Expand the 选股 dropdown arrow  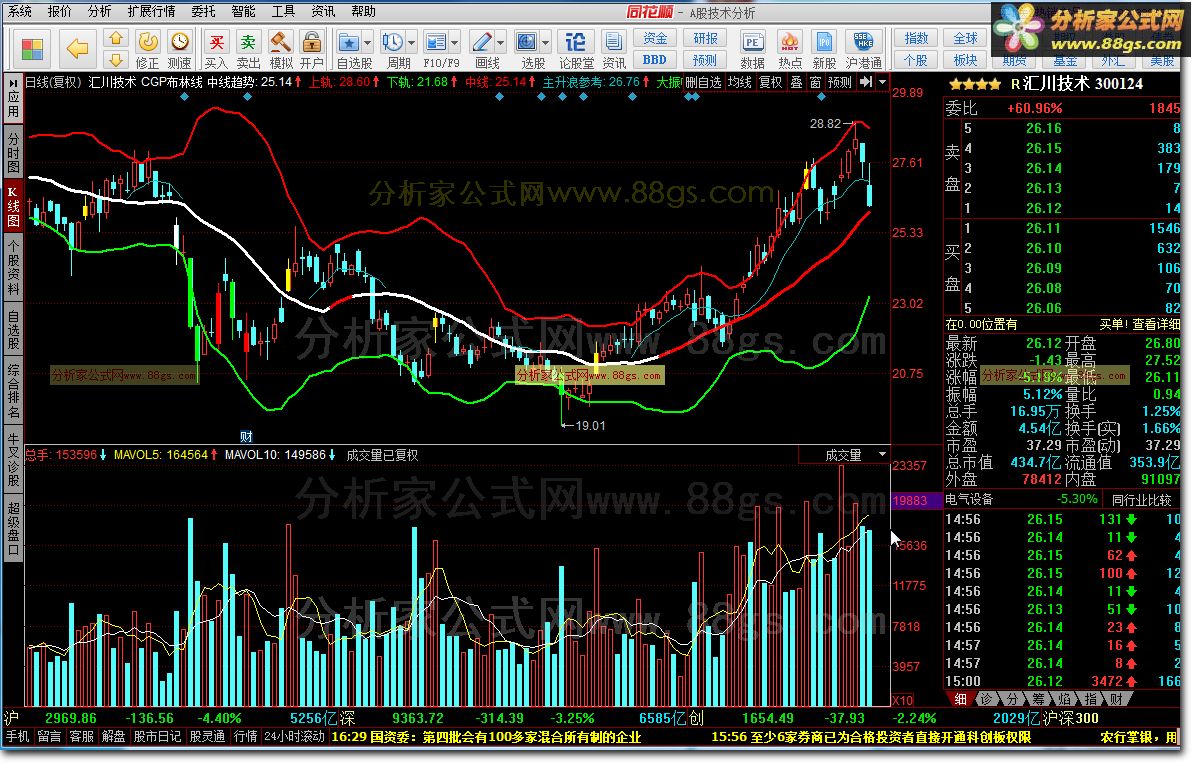546,43
